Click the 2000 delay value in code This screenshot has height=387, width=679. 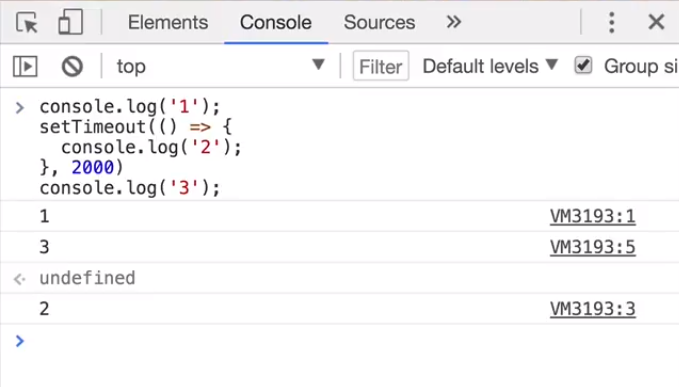click(x=93, y=168)
